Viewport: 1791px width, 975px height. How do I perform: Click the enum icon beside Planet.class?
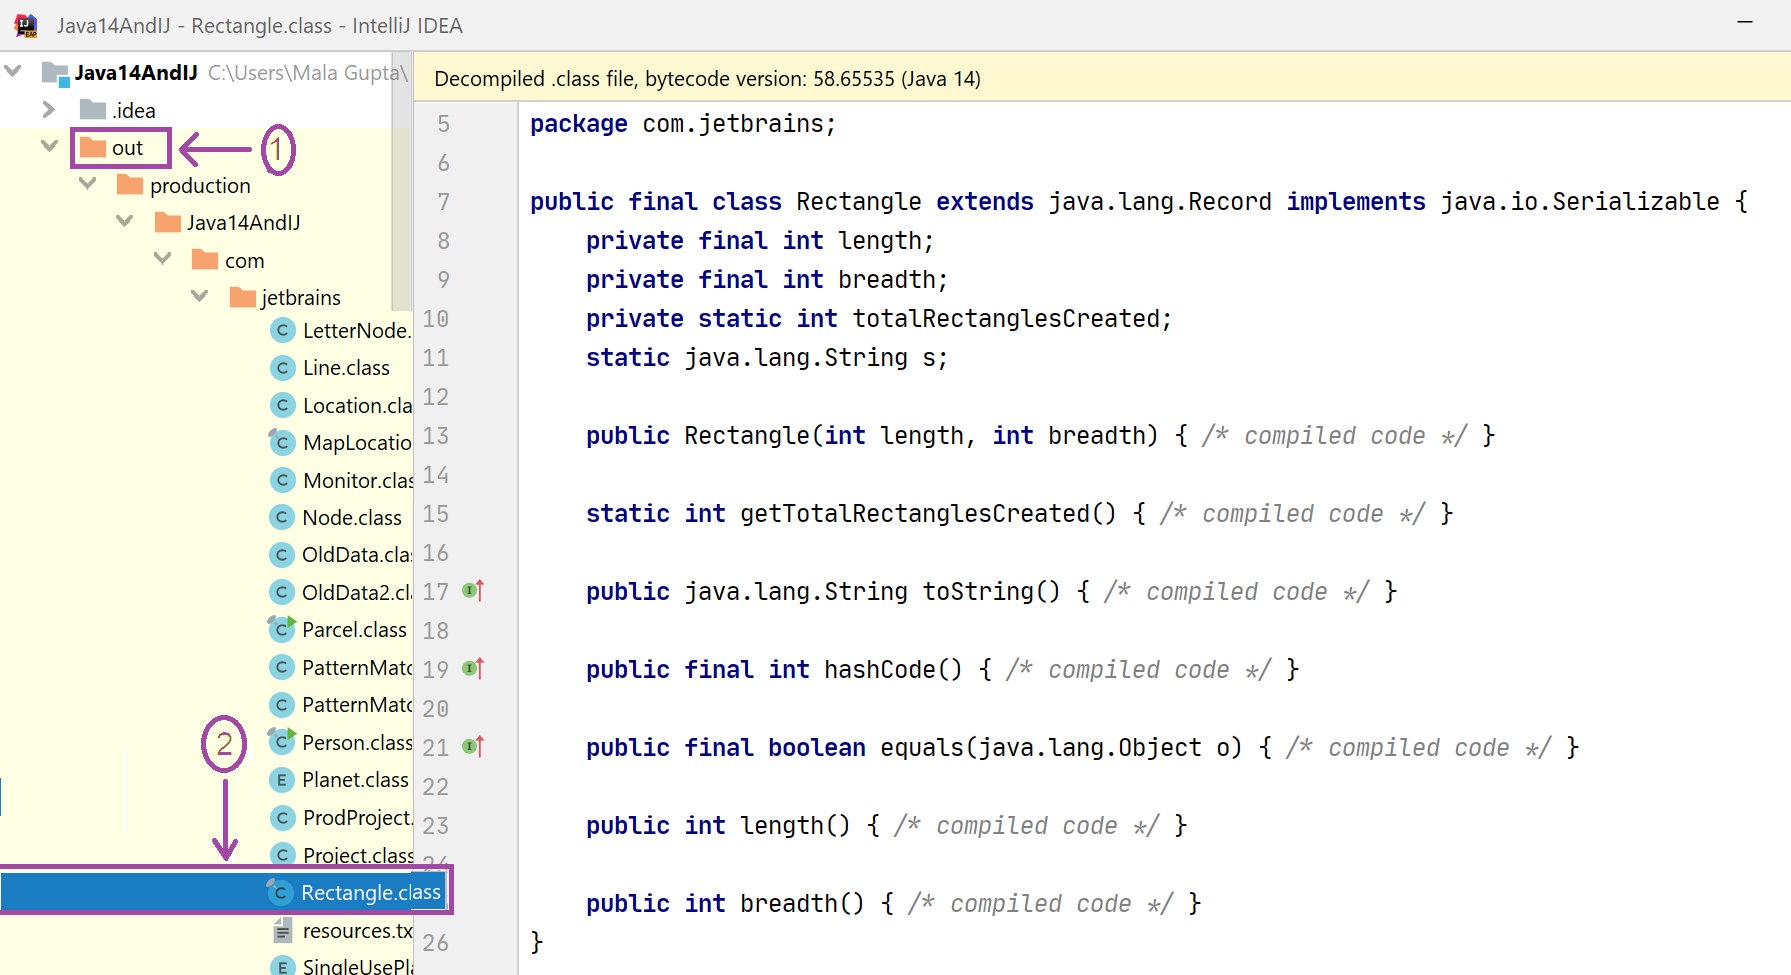[x=283, y=780]
